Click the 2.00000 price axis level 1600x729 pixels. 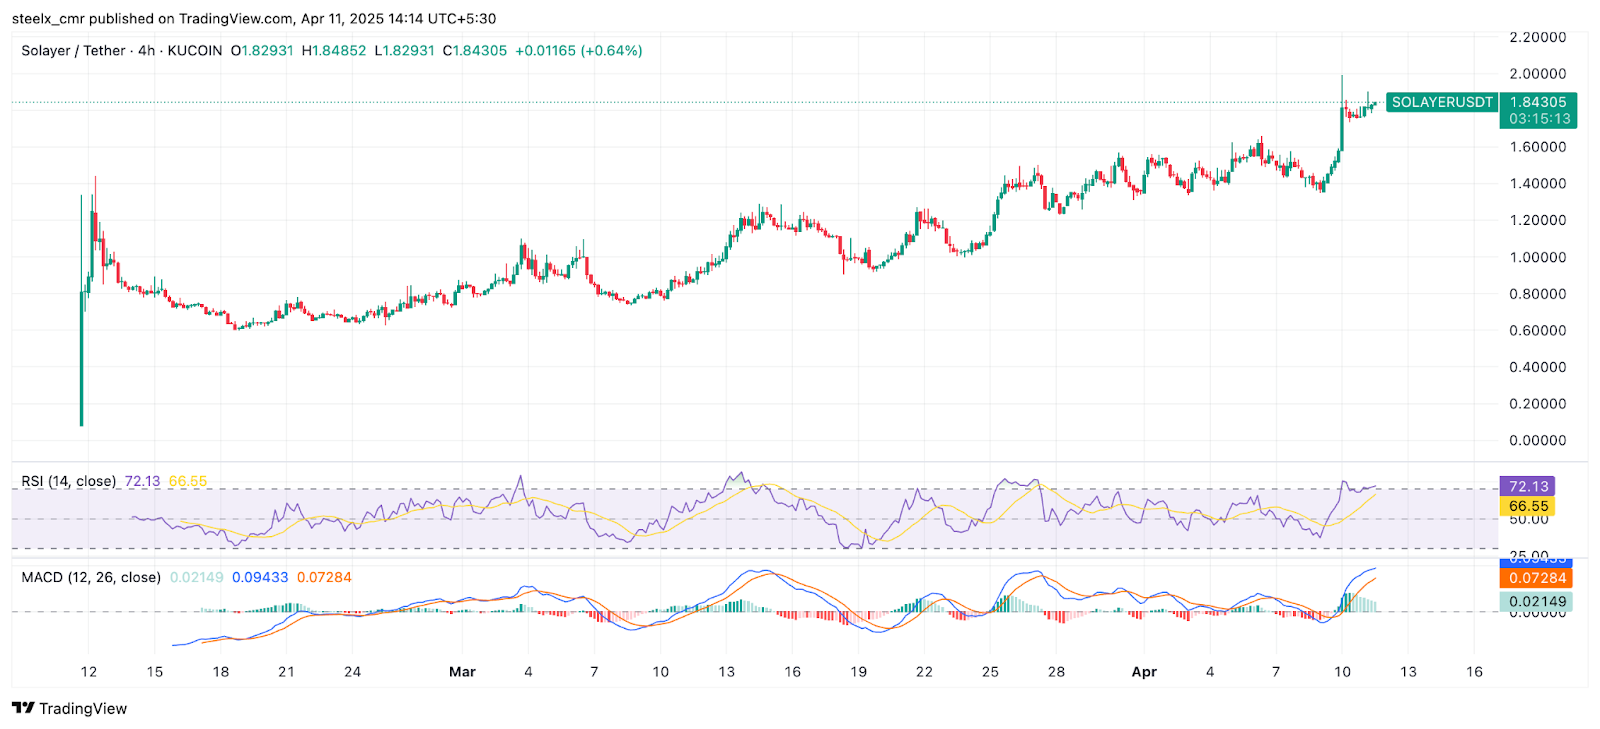click(x=1537, y=74)
